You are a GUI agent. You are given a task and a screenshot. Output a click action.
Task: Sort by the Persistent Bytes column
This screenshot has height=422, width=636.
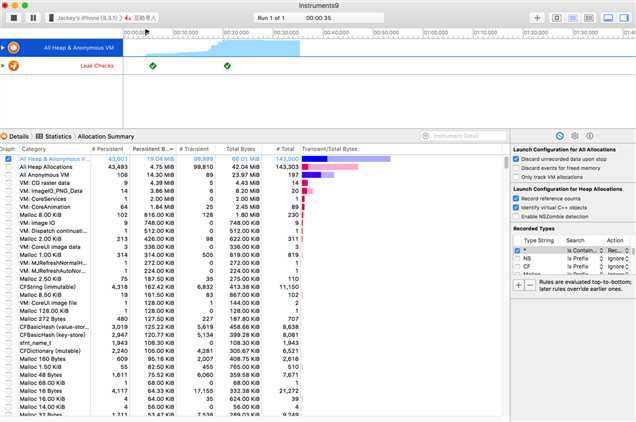coord(153,149)
